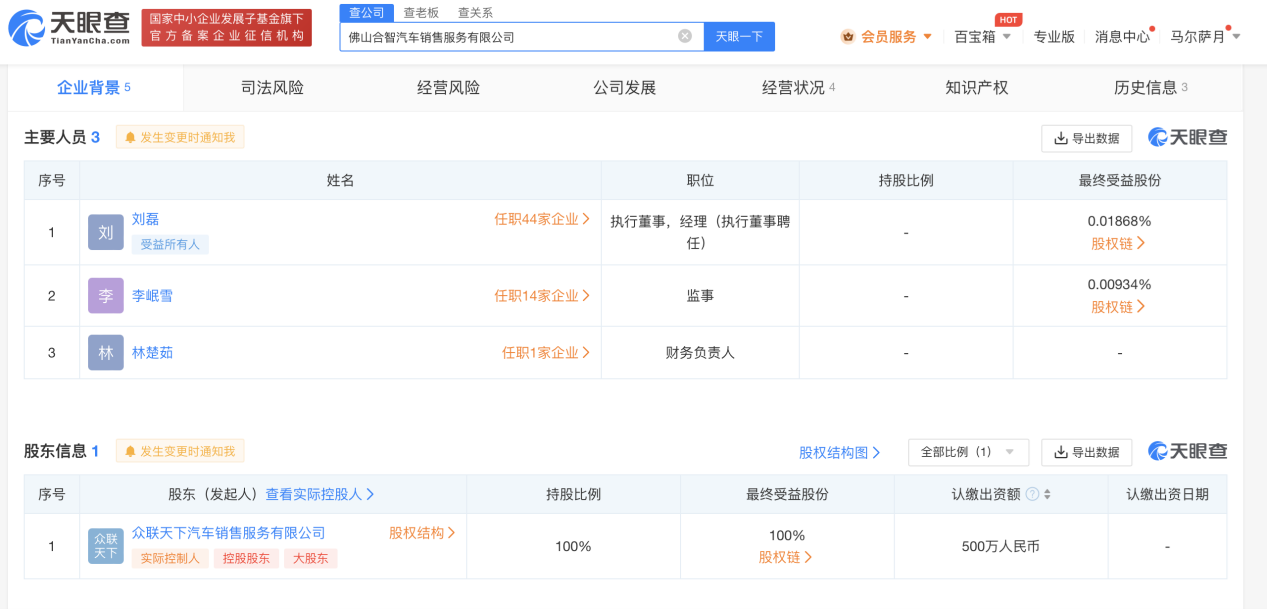Click 刘磊's avatar icon
This screenshot has width=1267, height=609.
(x=106, y=232)
